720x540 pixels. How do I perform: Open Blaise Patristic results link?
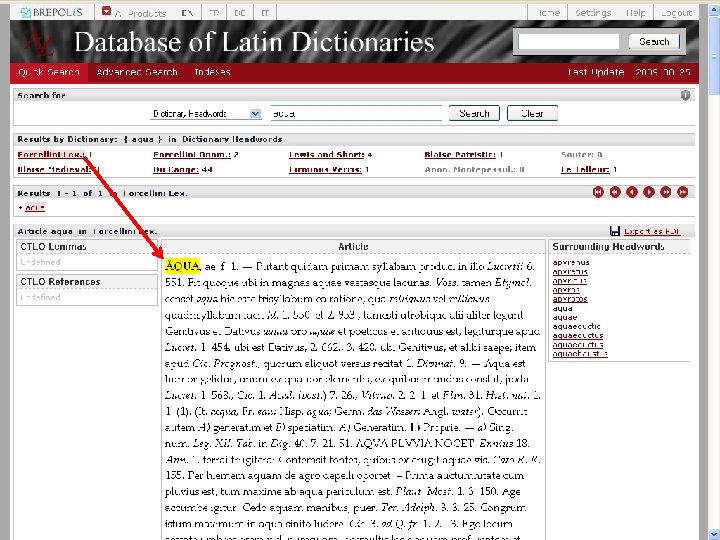point(460,155)
